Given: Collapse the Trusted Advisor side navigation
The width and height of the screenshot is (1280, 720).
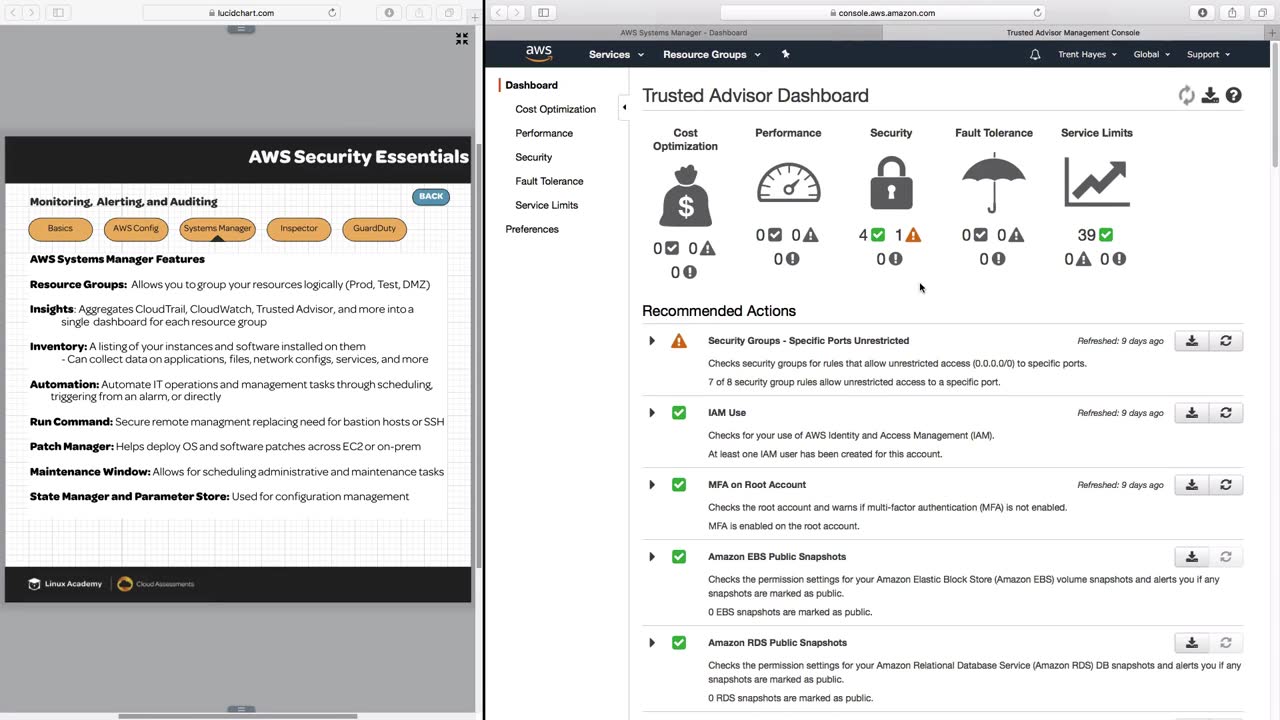Looking at the screenshot, I should (x=624, y=107).
